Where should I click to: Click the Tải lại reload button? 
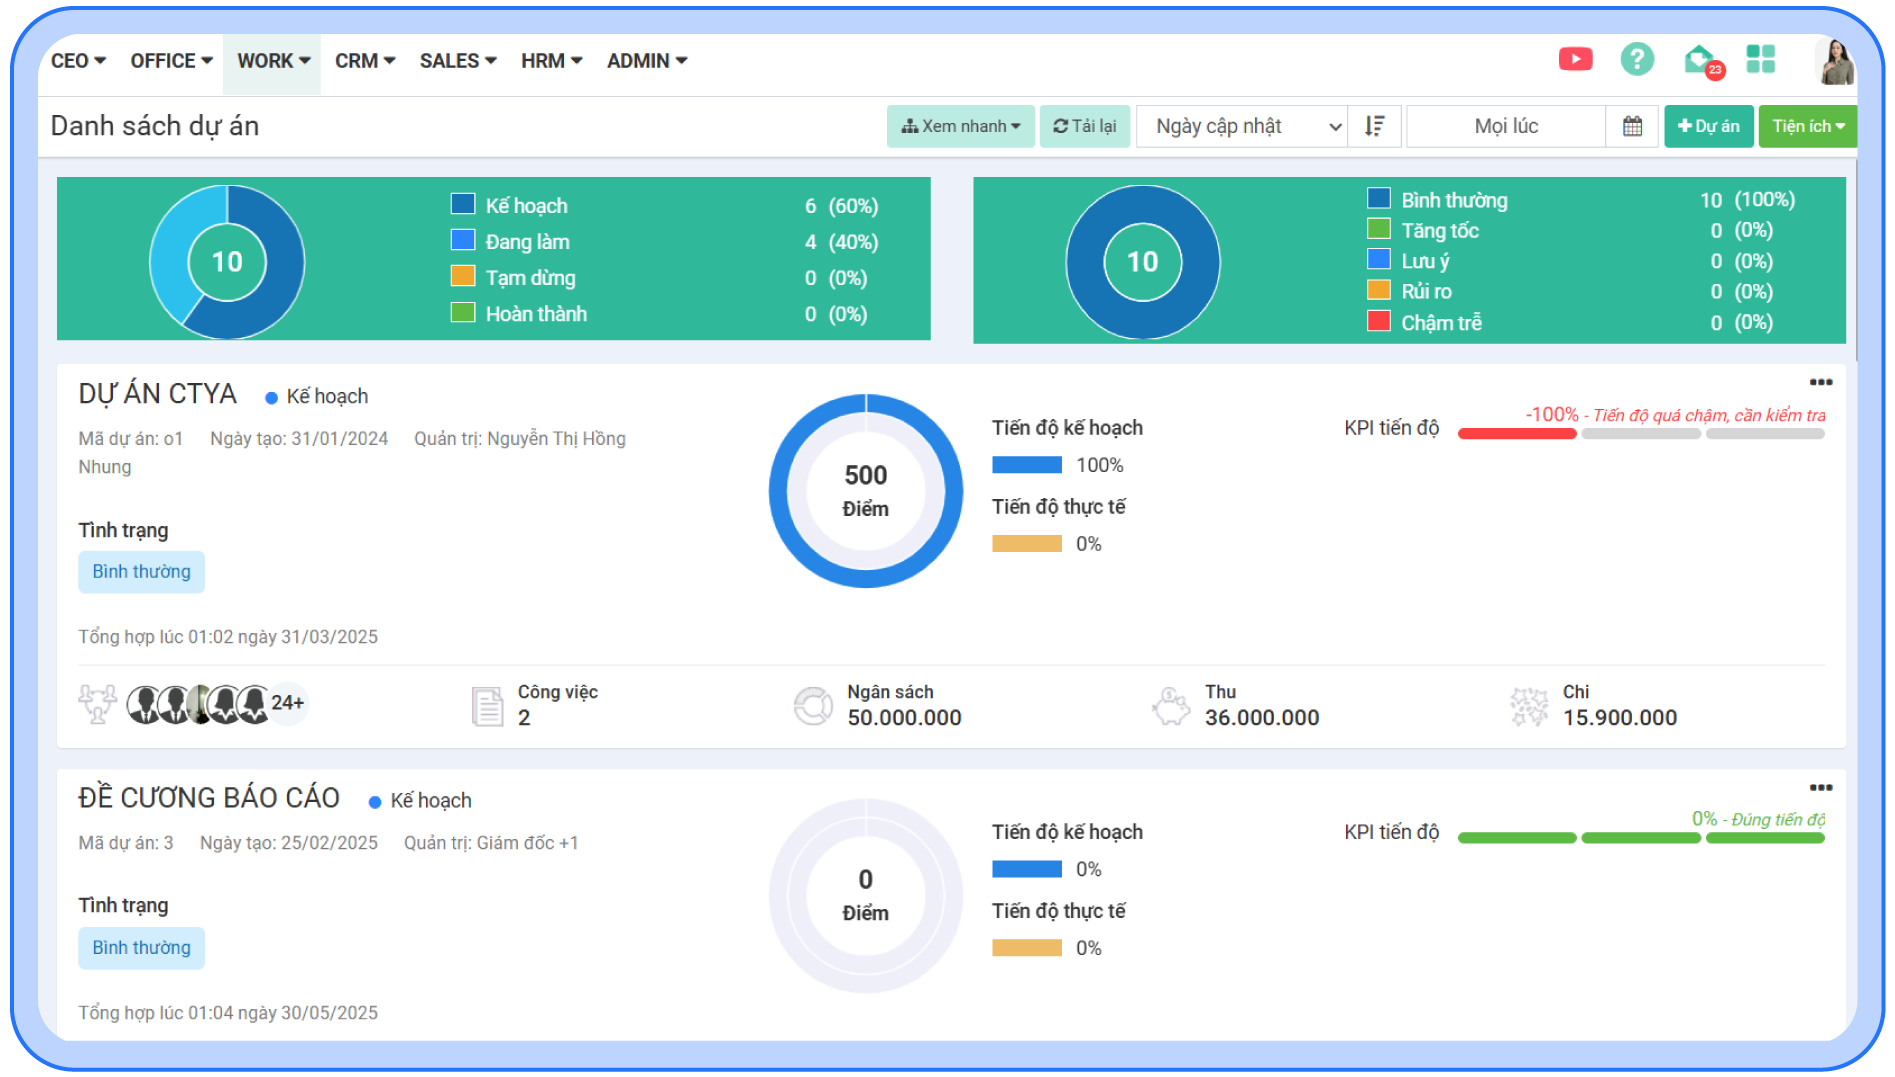(1084, 126)
